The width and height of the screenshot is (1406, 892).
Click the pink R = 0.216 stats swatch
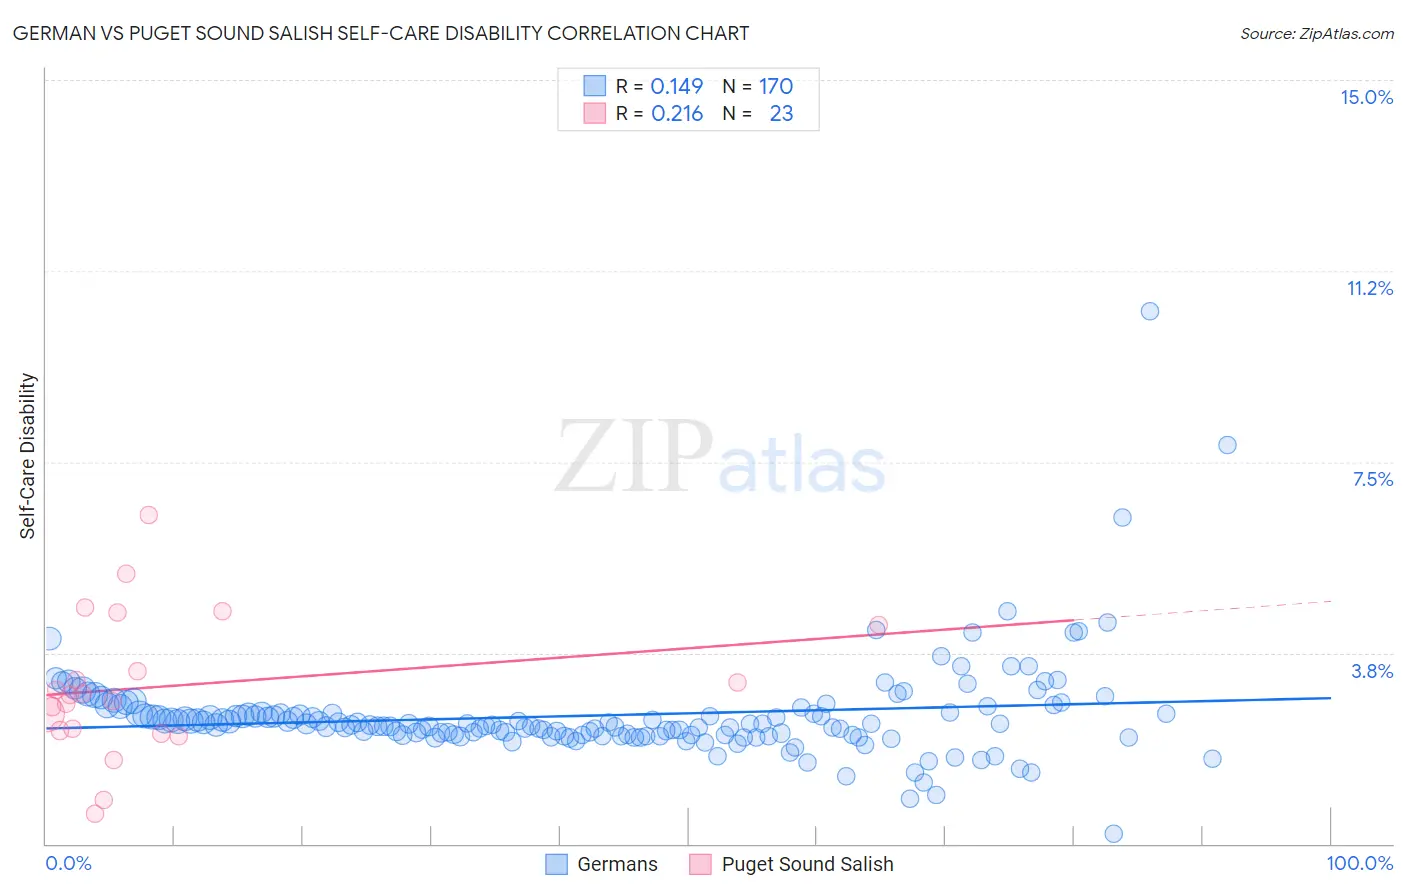595,113
